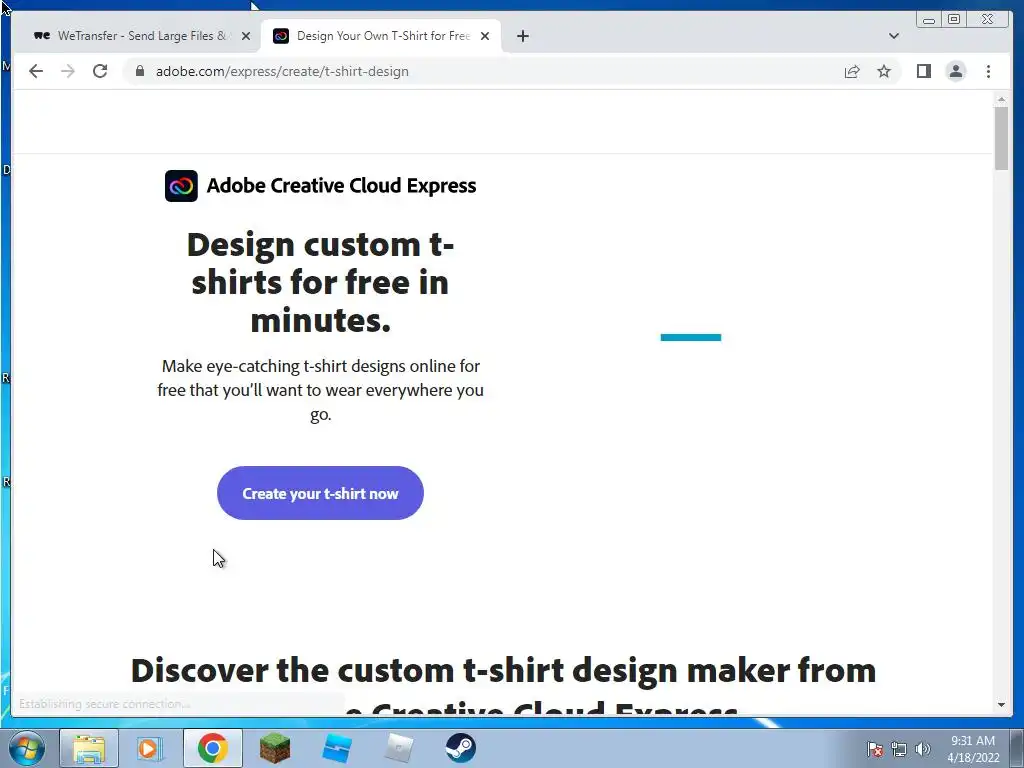The width and height of the screenshot is (1024, 768).
Task: Close the WeTransfer tab
Action: pyautogui.click(x=246, y=36)
